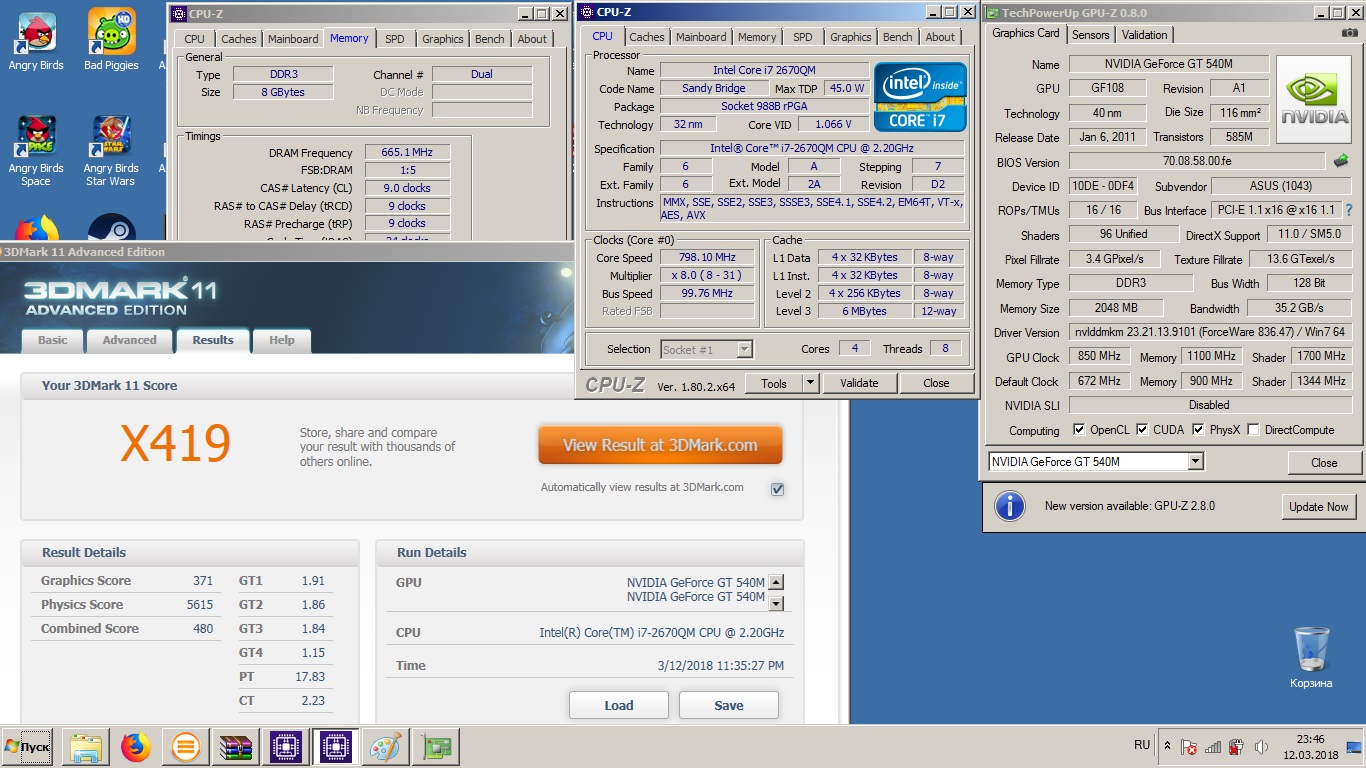Click the Save button in 3DMark

click(729, 705)
